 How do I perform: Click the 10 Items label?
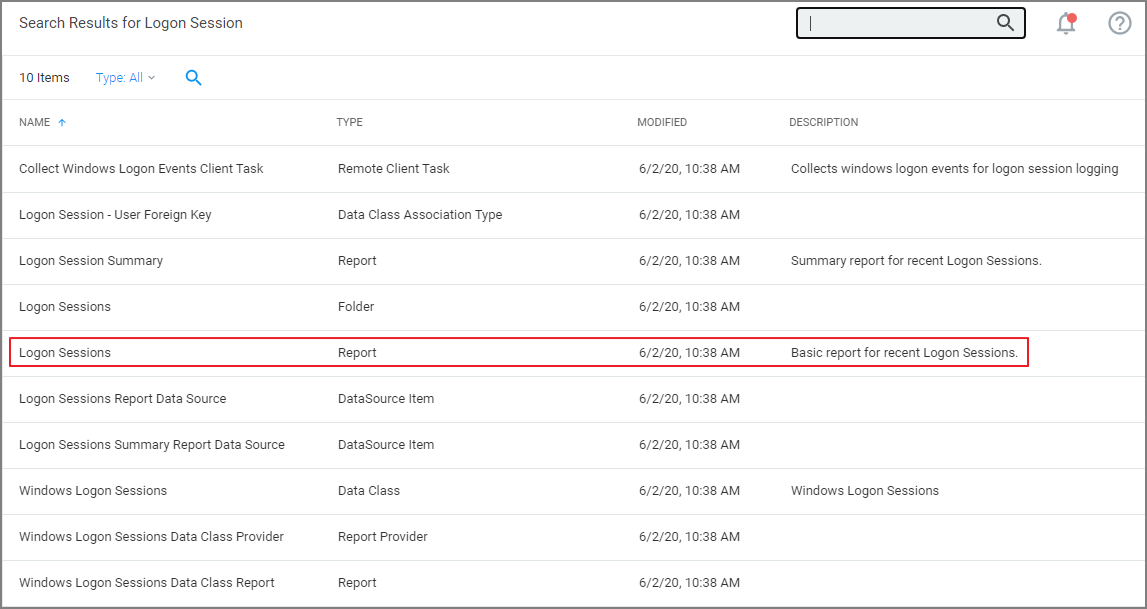point(44,77)
